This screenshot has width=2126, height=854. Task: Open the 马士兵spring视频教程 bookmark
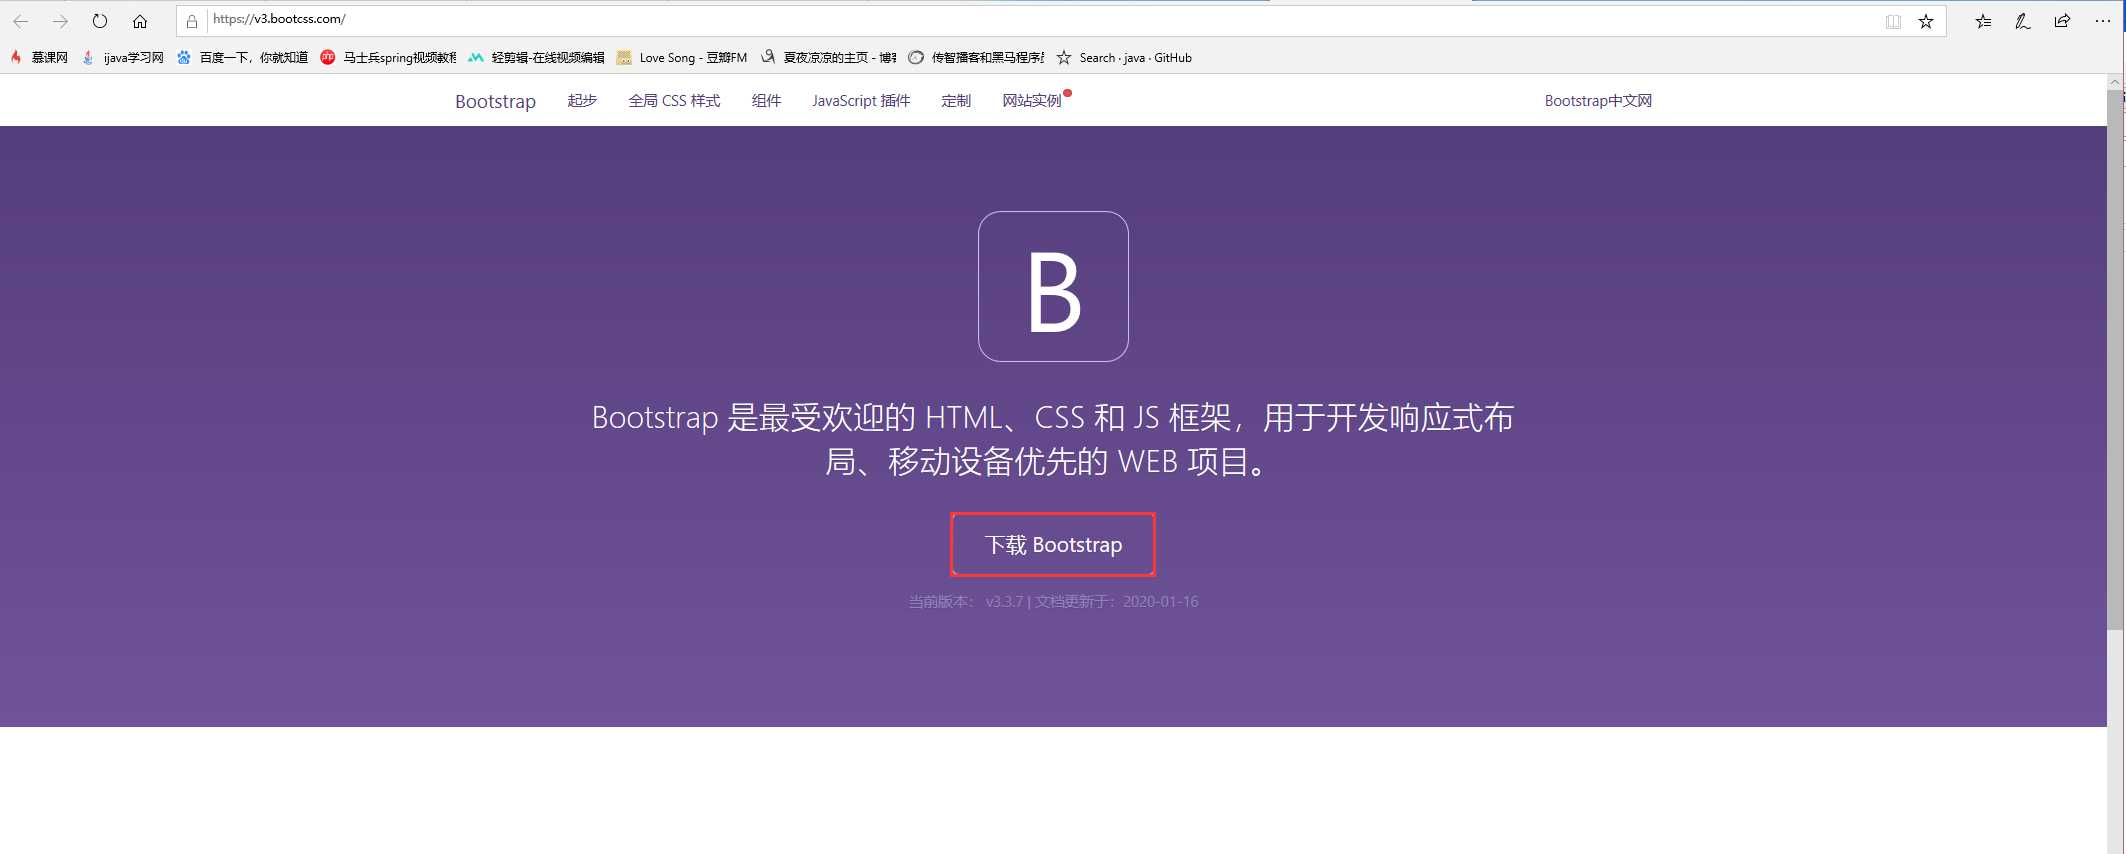(x=388, y=58)
